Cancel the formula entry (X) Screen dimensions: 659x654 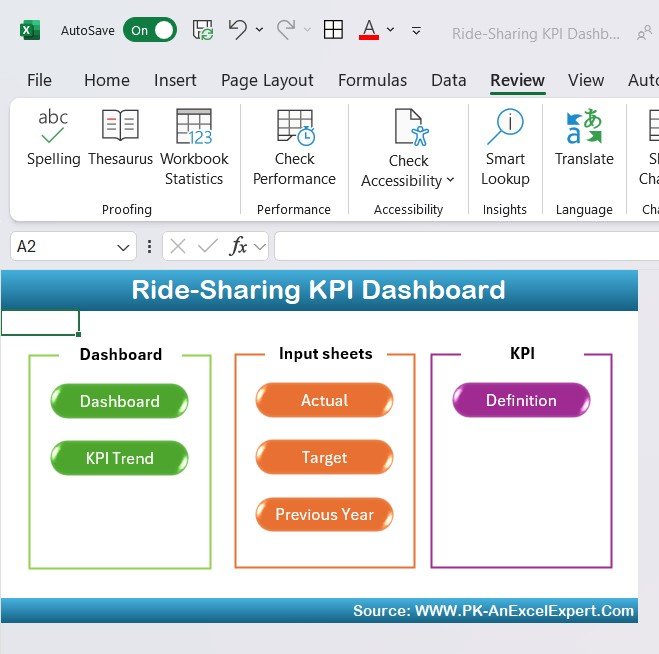point(178,246)
